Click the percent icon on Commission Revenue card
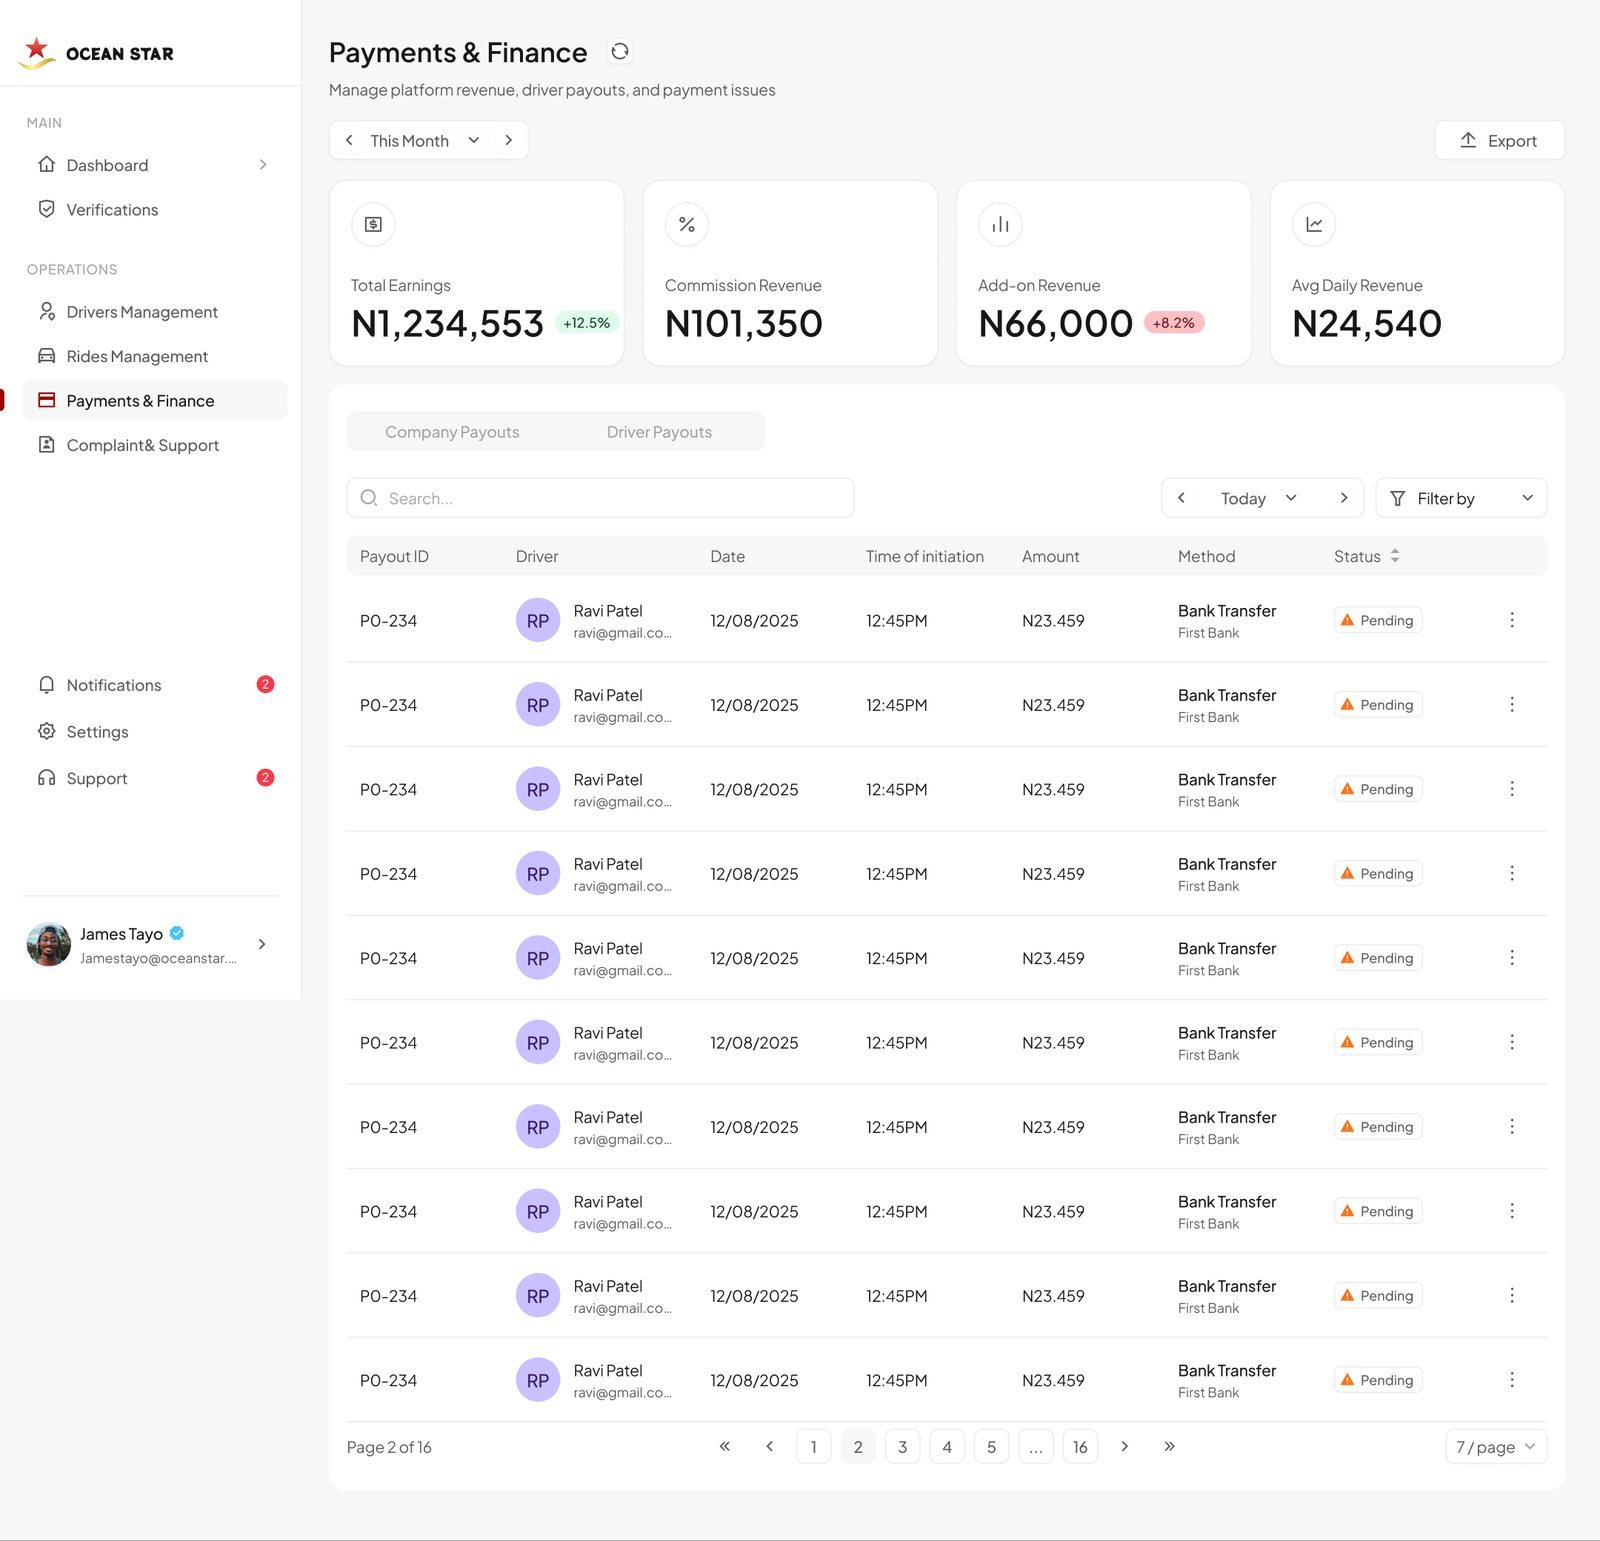The width and height of the screenshot is (1600, 1541). [687, 224]
